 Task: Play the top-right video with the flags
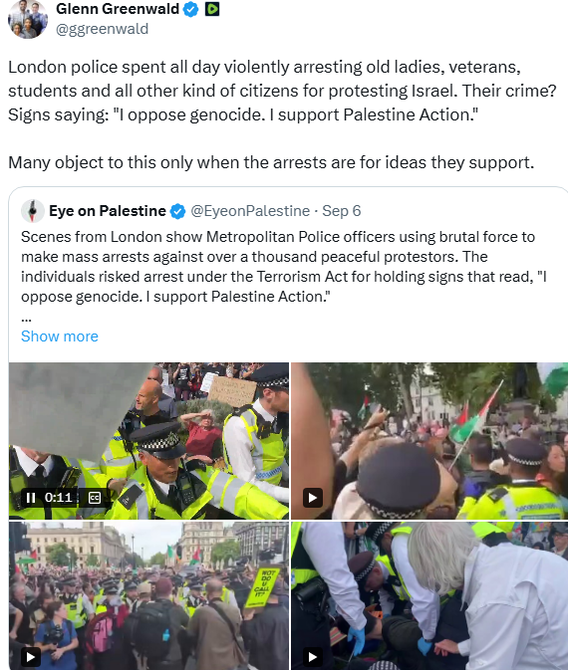pyautogui.click(x=313, y=498)
